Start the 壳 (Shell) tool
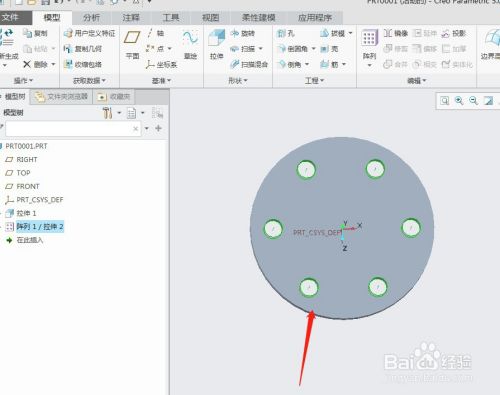Screen dimensions: 500x395 pos(329,49)
